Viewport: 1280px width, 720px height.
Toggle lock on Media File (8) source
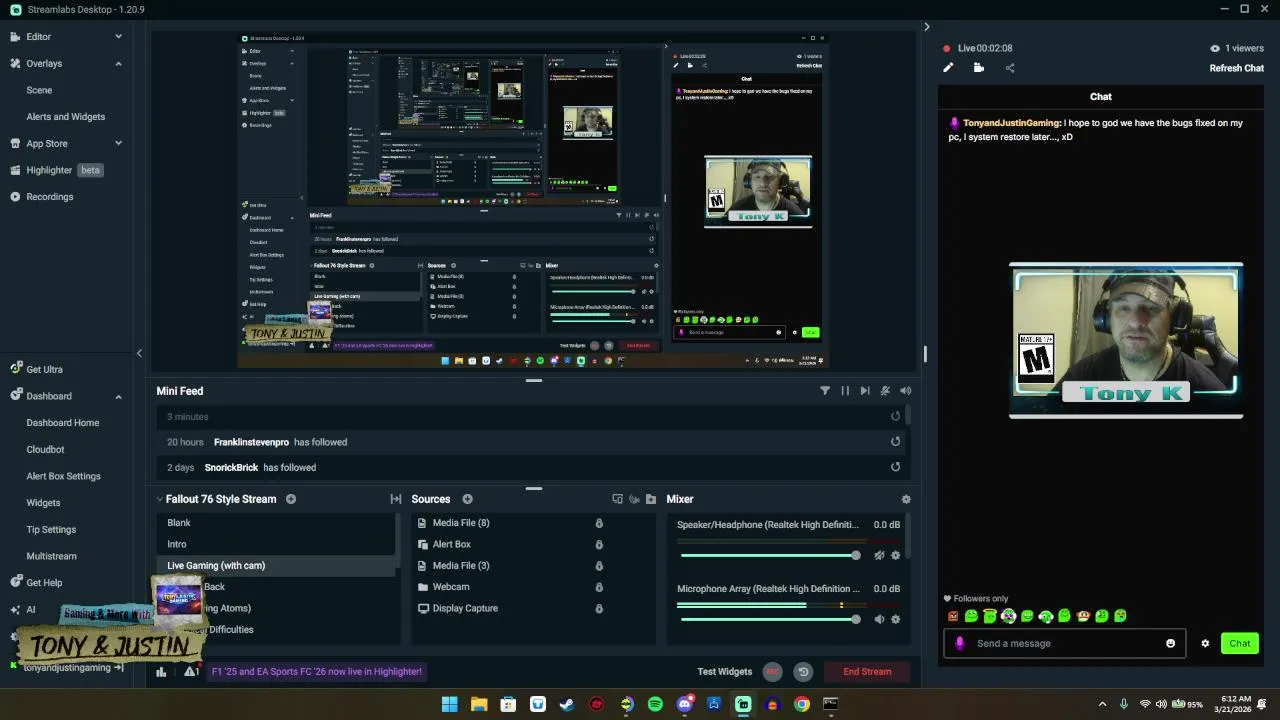pyautogui.click(x=599, y=523)
